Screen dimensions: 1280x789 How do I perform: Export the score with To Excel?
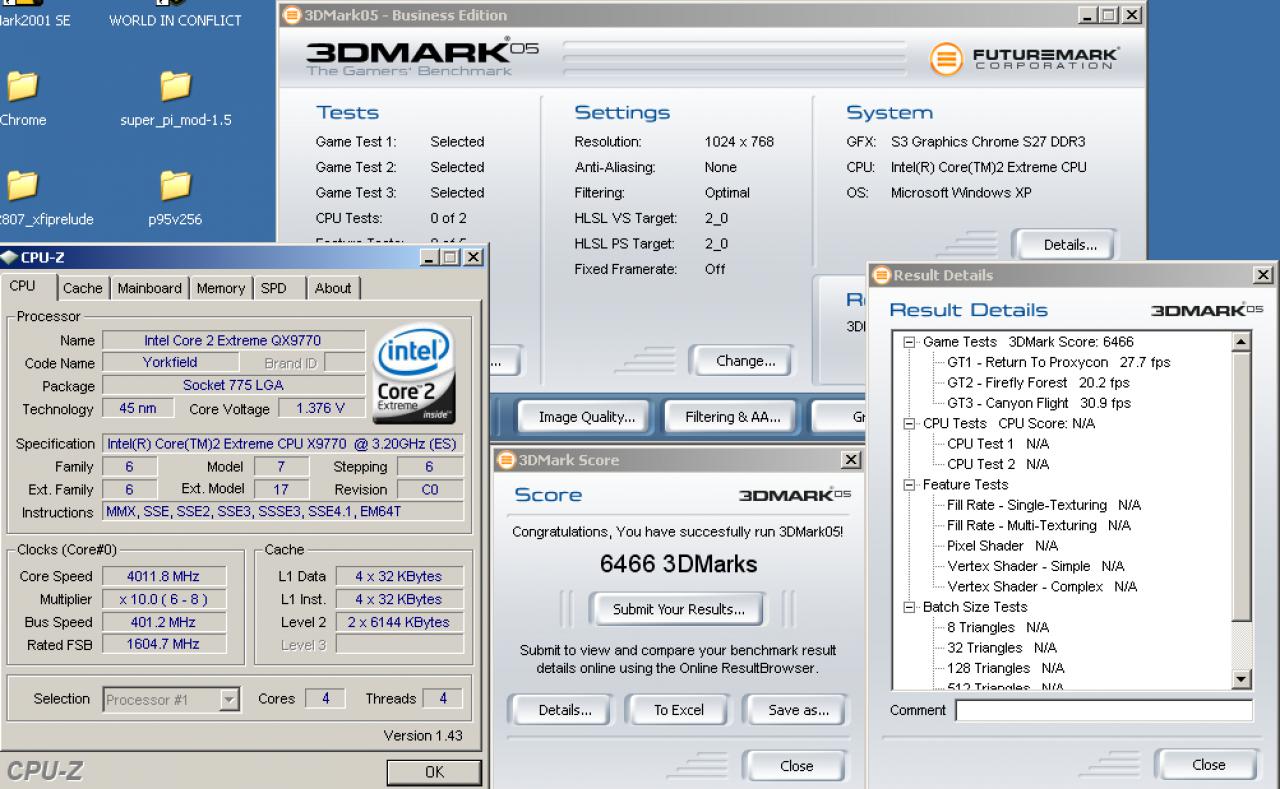[x=679, y=710]
